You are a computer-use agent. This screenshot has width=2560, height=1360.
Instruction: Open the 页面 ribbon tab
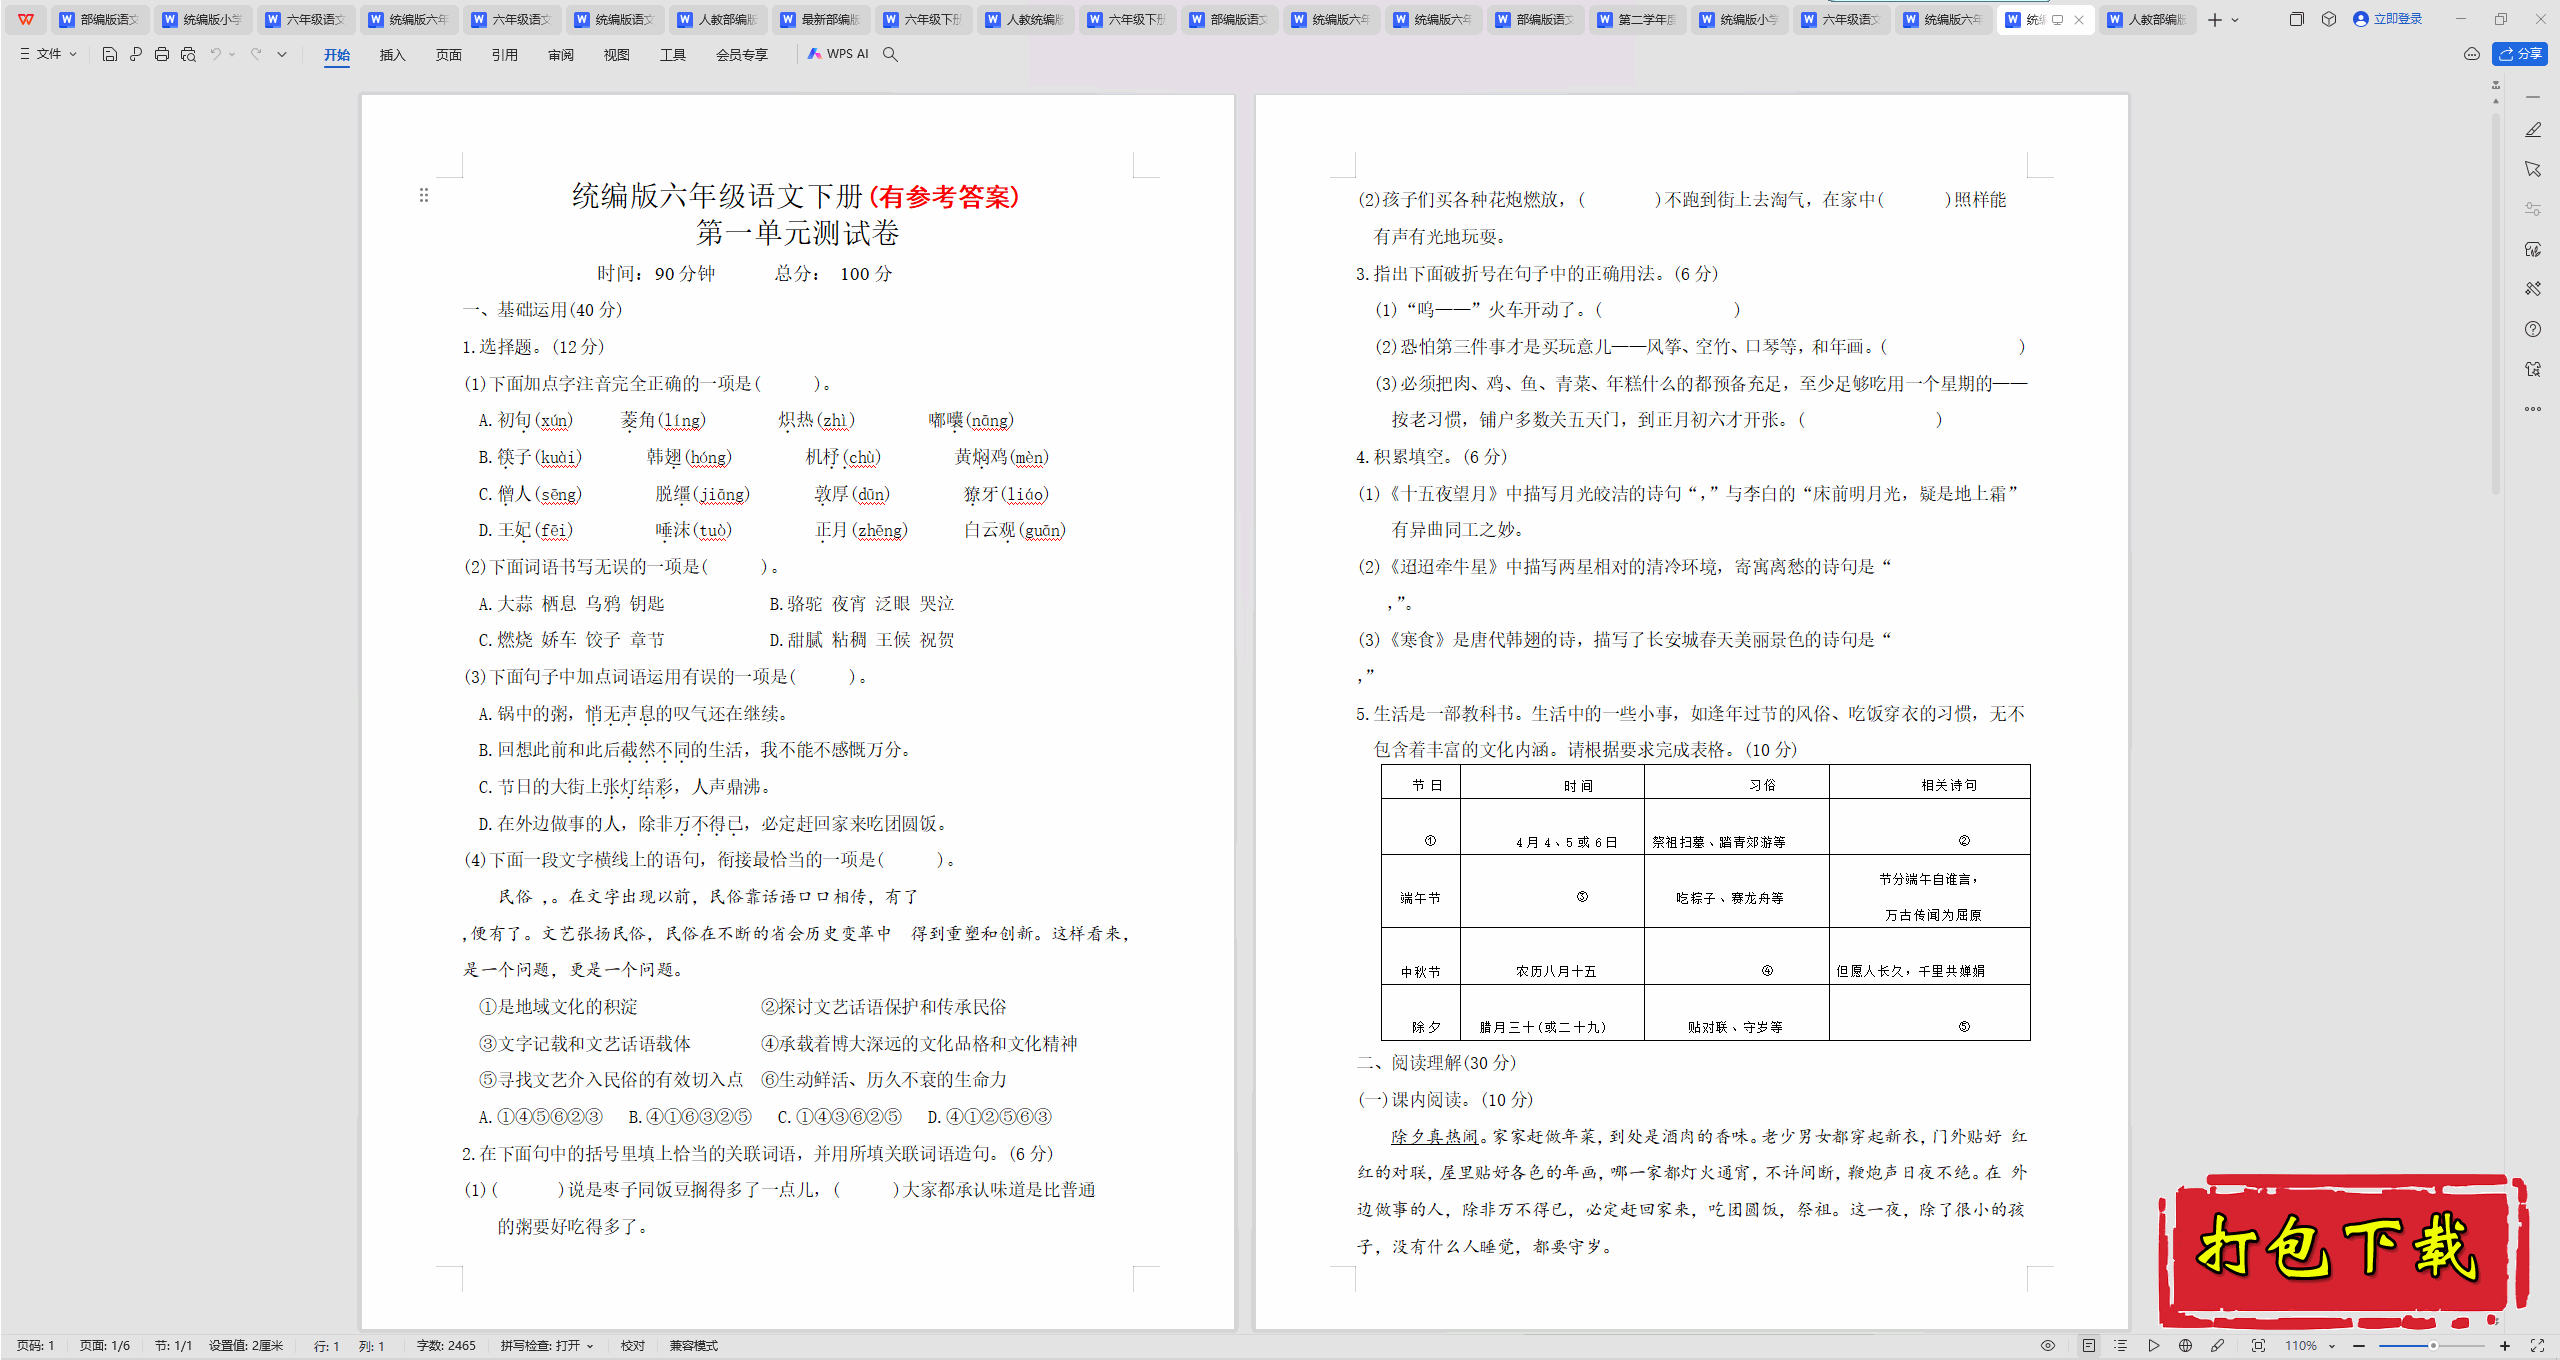pos(449,55)
